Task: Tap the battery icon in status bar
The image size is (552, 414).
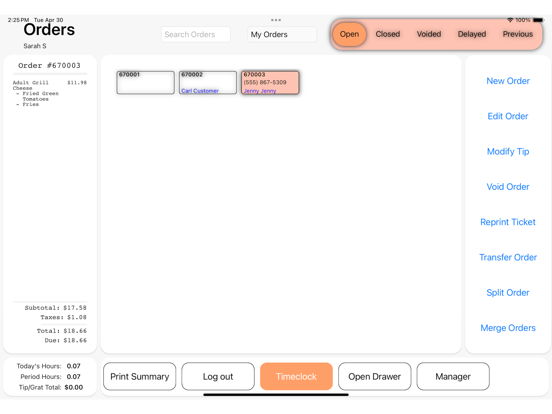Action: click(538, 20)
